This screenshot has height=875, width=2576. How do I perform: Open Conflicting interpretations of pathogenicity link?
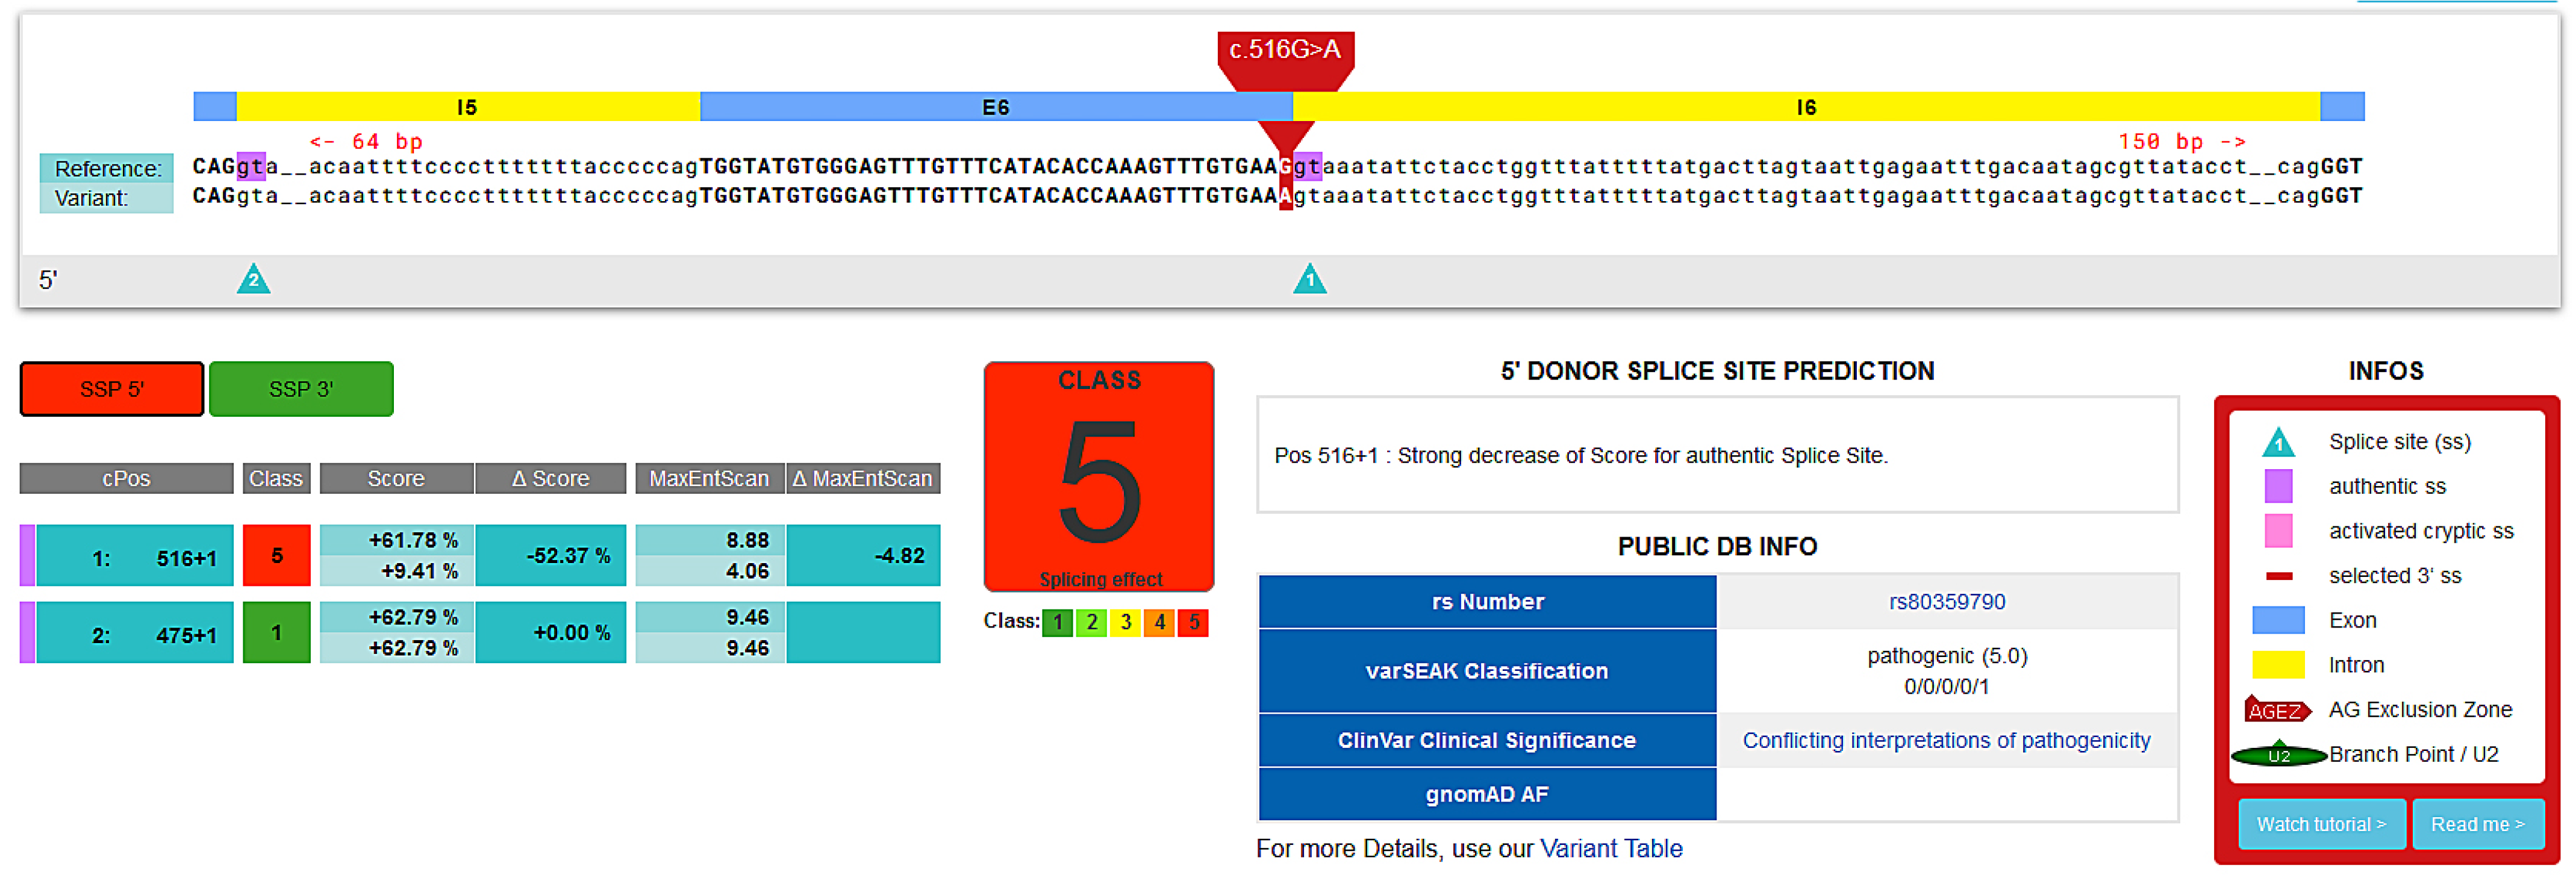[1946, 740]
